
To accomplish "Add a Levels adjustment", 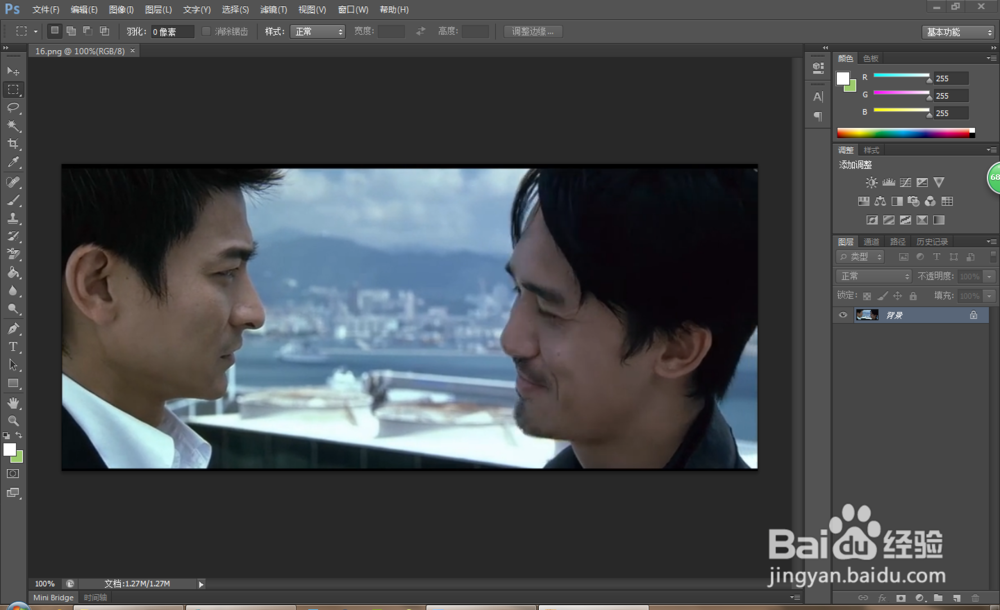I will click(x=888, y=182).
